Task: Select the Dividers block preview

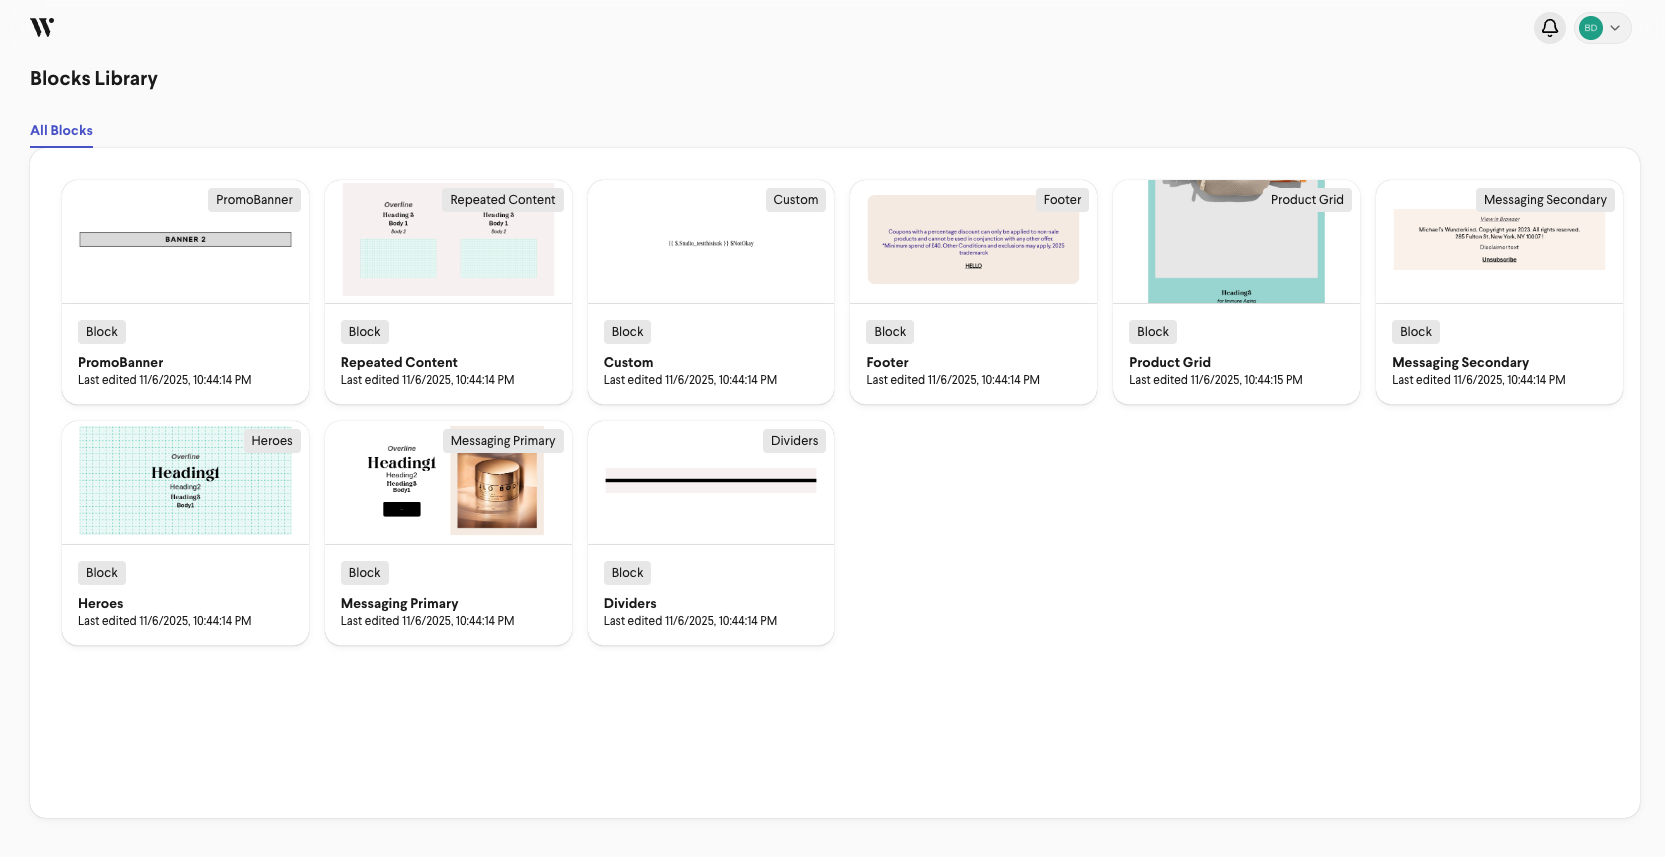Action: tap(711, 483)
